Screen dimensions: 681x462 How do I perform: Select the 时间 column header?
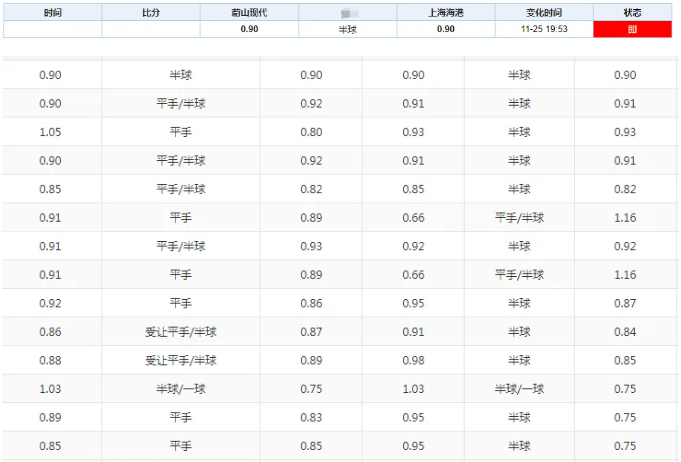tap(52, 13)
